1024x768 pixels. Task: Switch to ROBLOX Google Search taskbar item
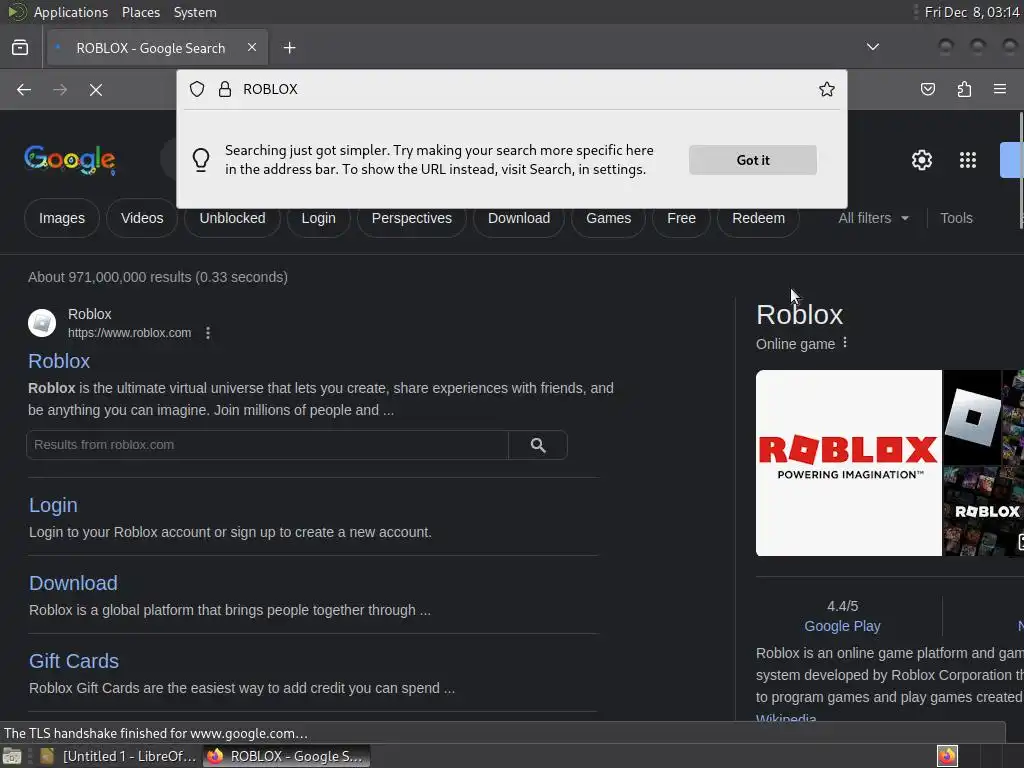click(x=287, y=756)
